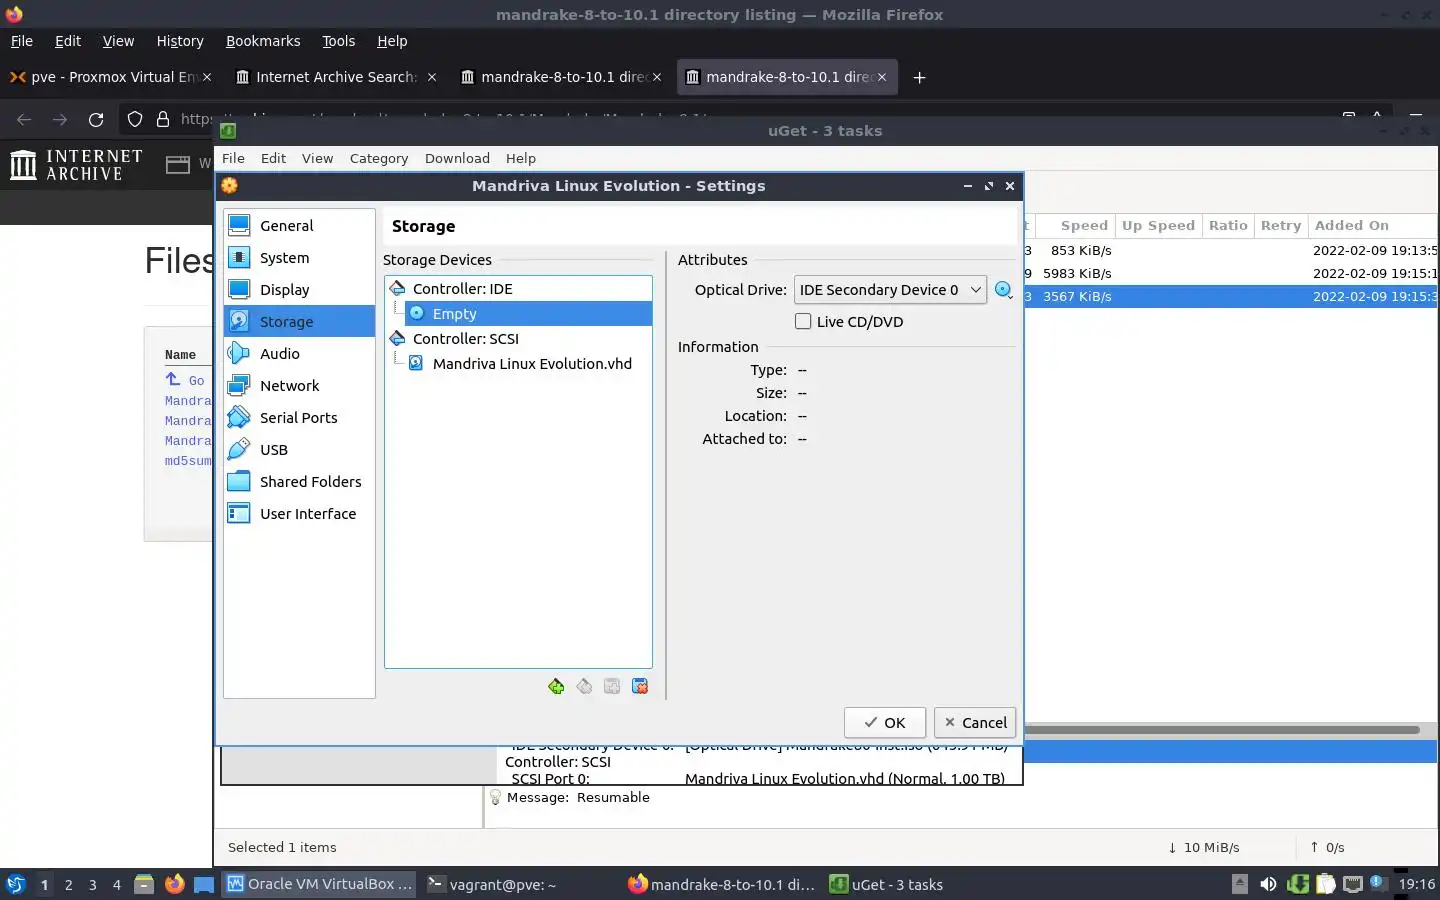Open uGet File menu

tap(233, 158)
